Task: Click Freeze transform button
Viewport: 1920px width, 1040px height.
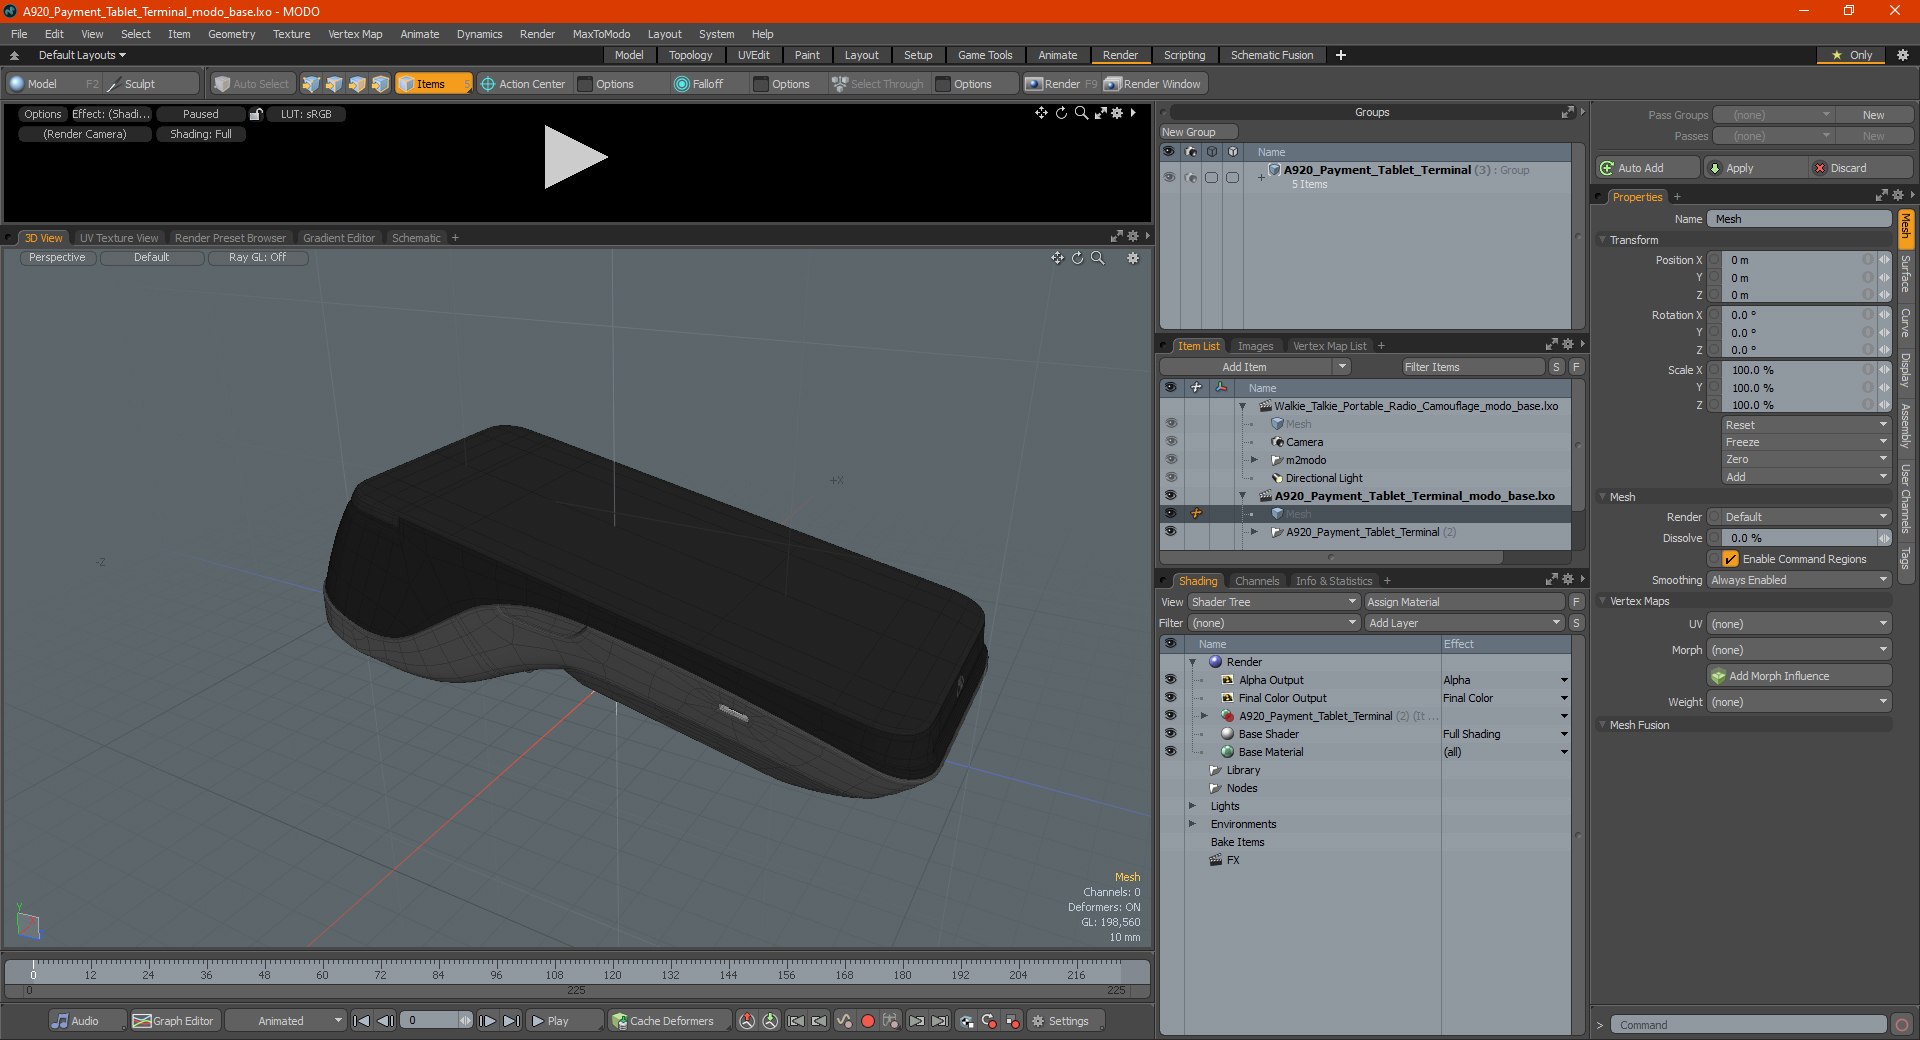Action: point(1806,442)
